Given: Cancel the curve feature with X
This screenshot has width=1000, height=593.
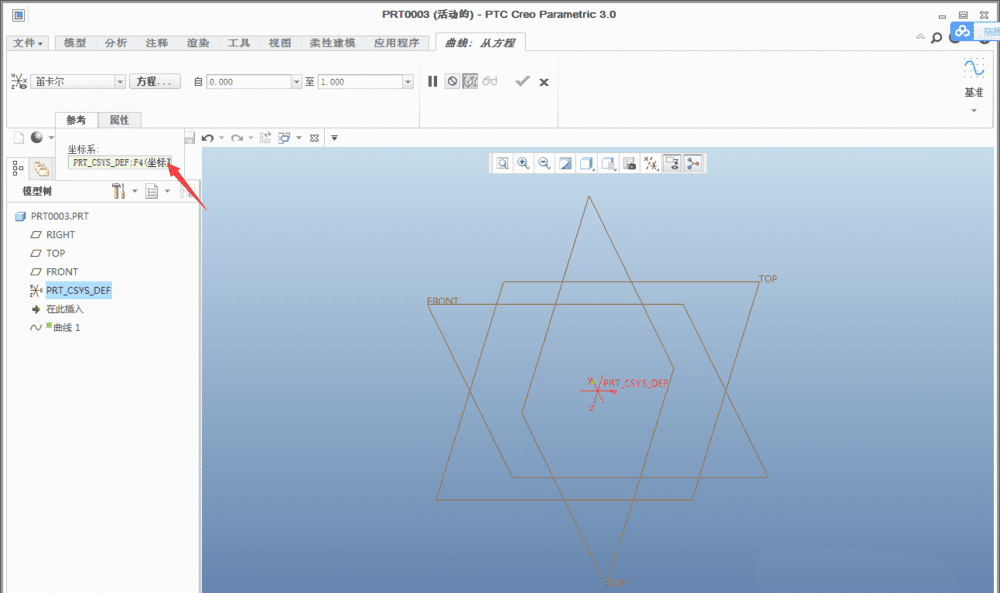Looking at the screenshot, I should pos(544,82).
